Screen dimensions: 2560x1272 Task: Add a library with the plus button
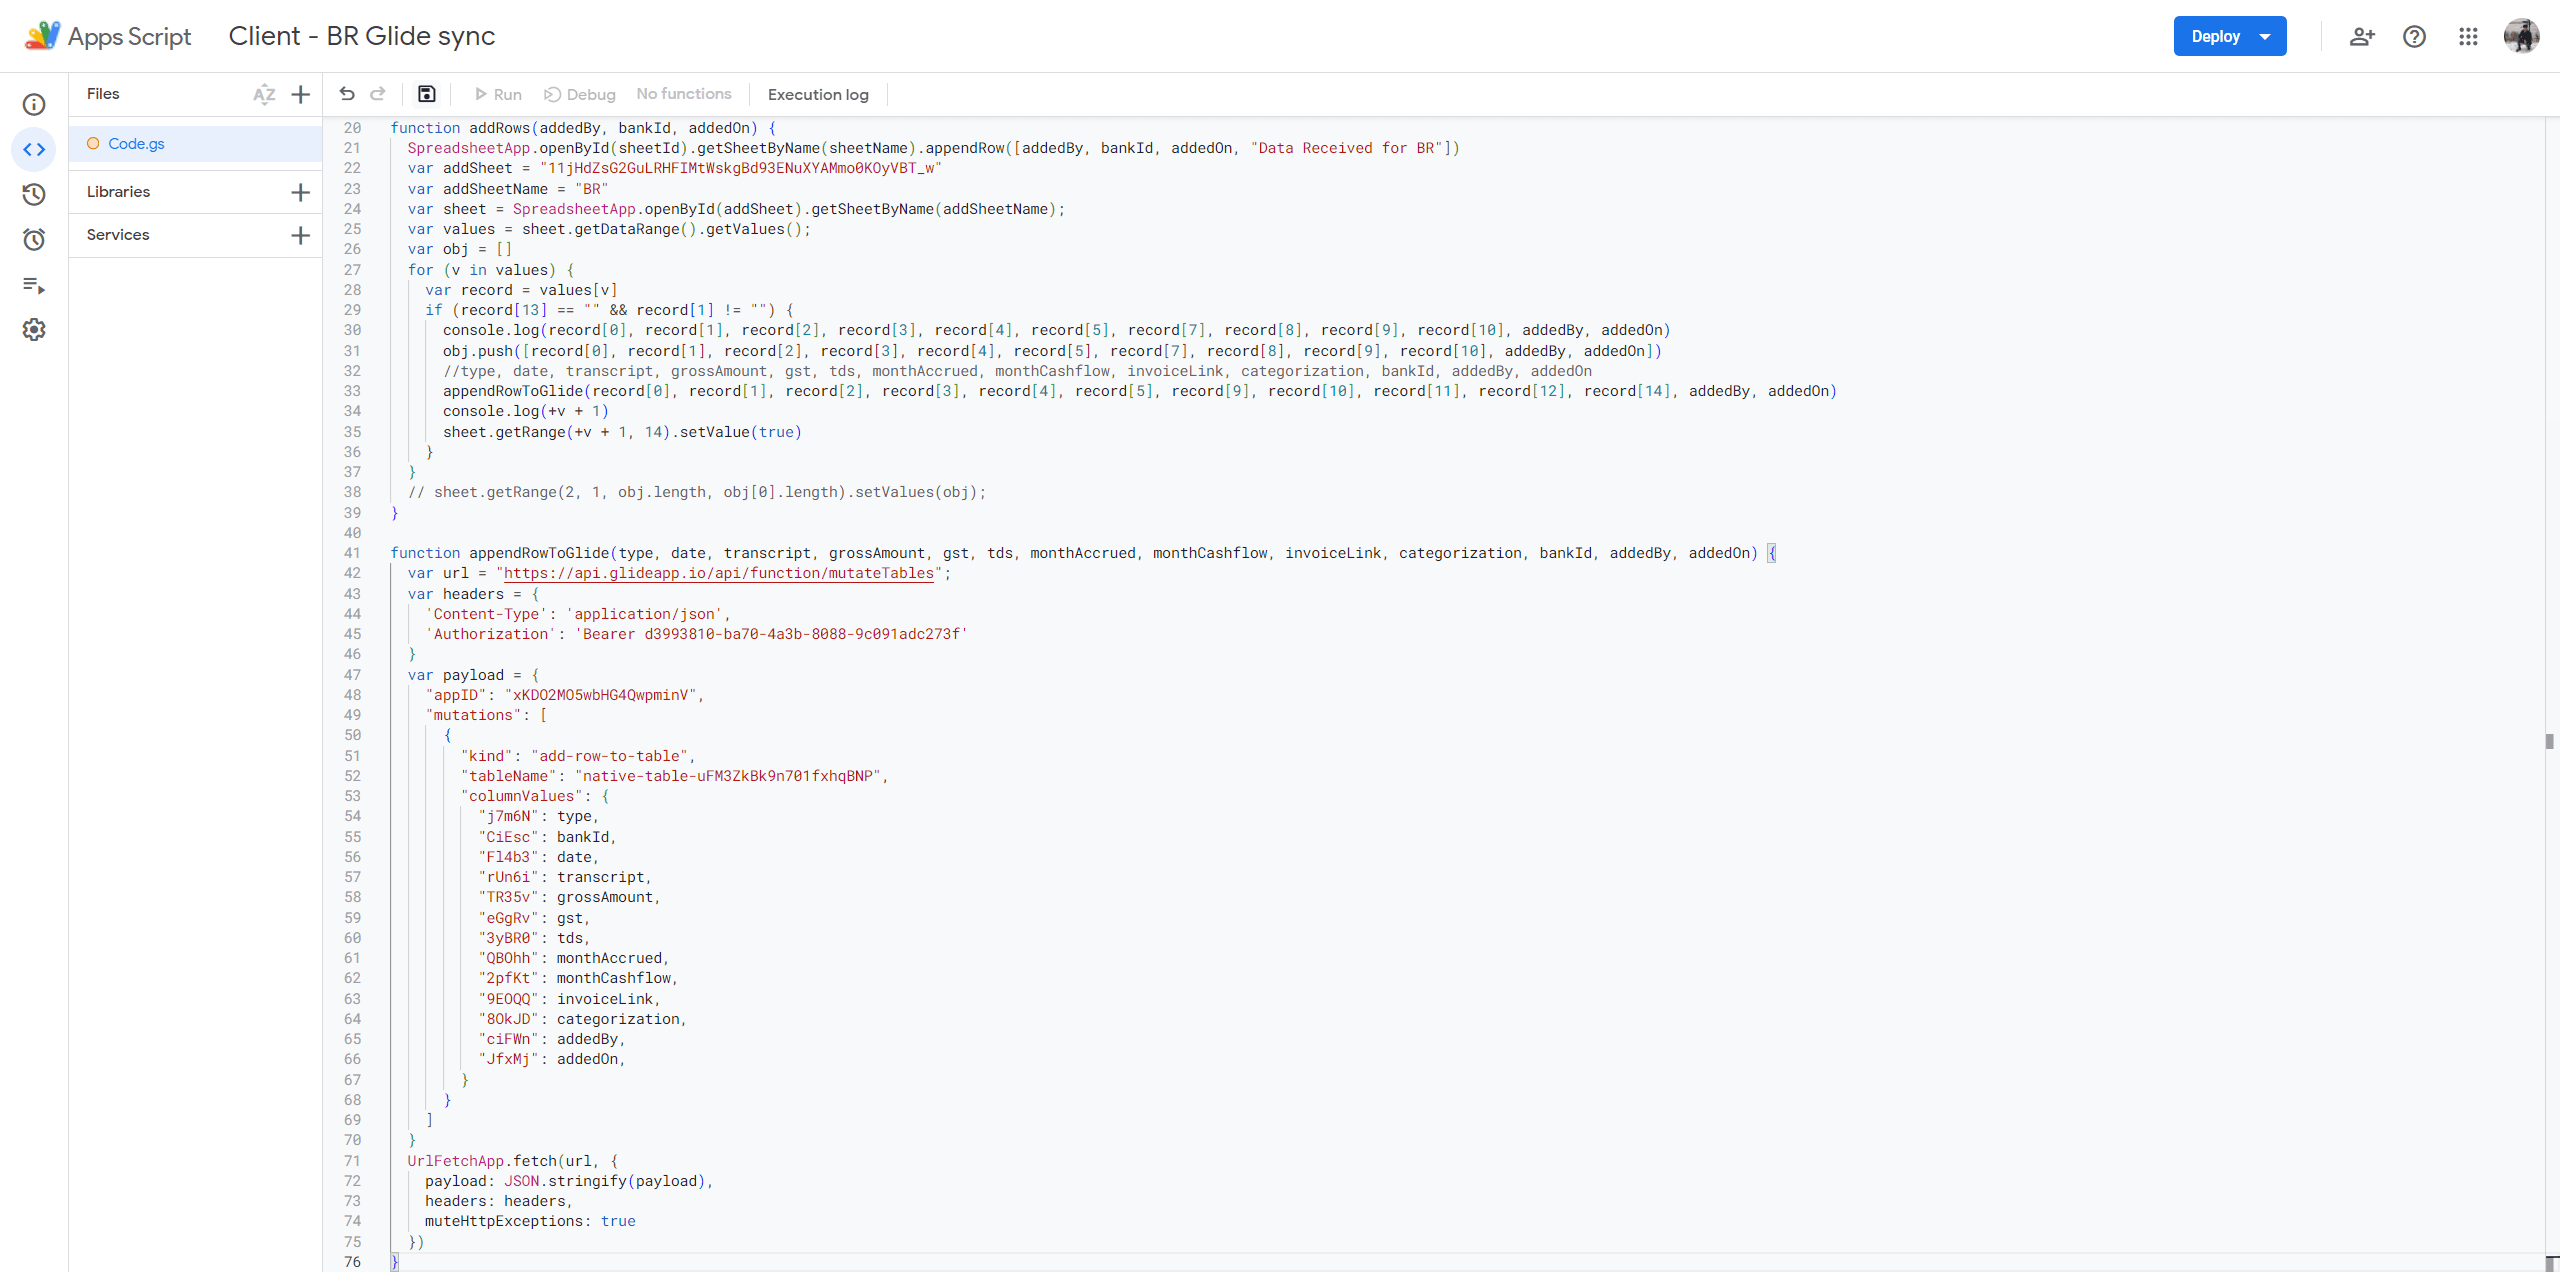pos(300,192)
